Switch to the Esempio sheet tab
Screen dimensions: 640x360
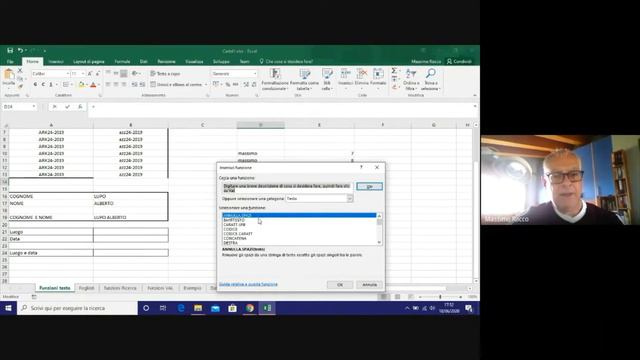pos(192,288)
